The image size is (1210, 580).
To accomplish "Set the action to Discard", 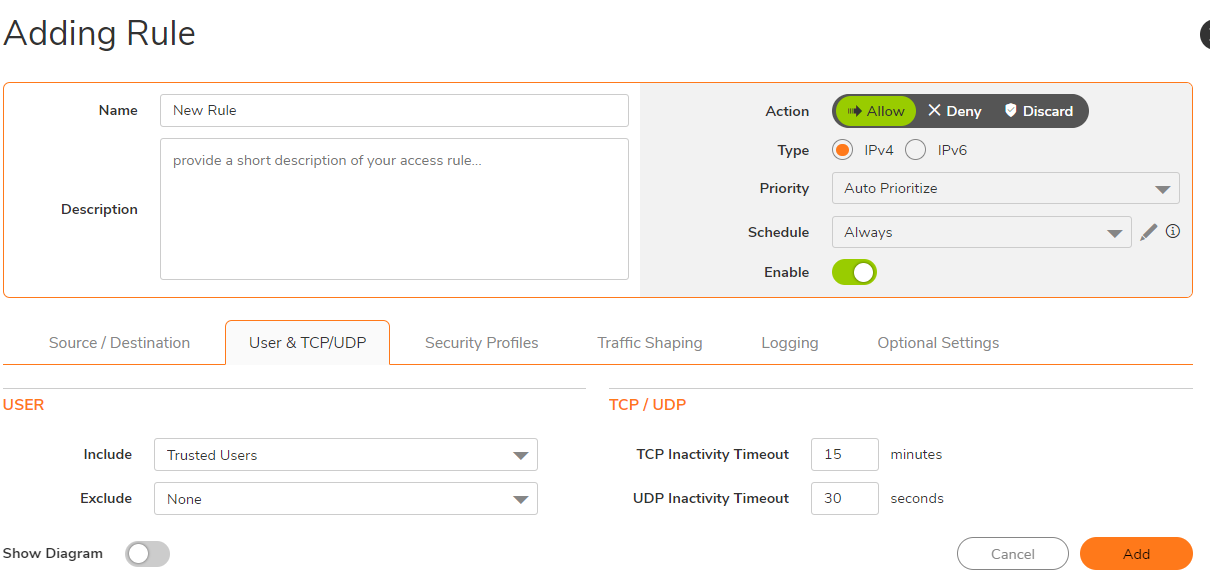I will (x=1038, y=111).
